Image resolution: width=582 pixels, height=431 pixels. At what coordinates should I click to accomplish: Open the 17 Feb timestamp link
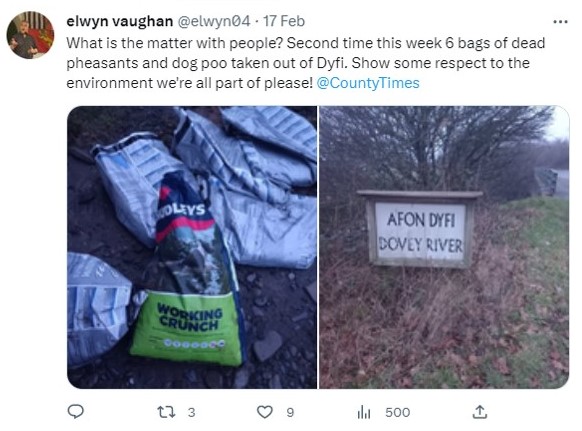284,21
